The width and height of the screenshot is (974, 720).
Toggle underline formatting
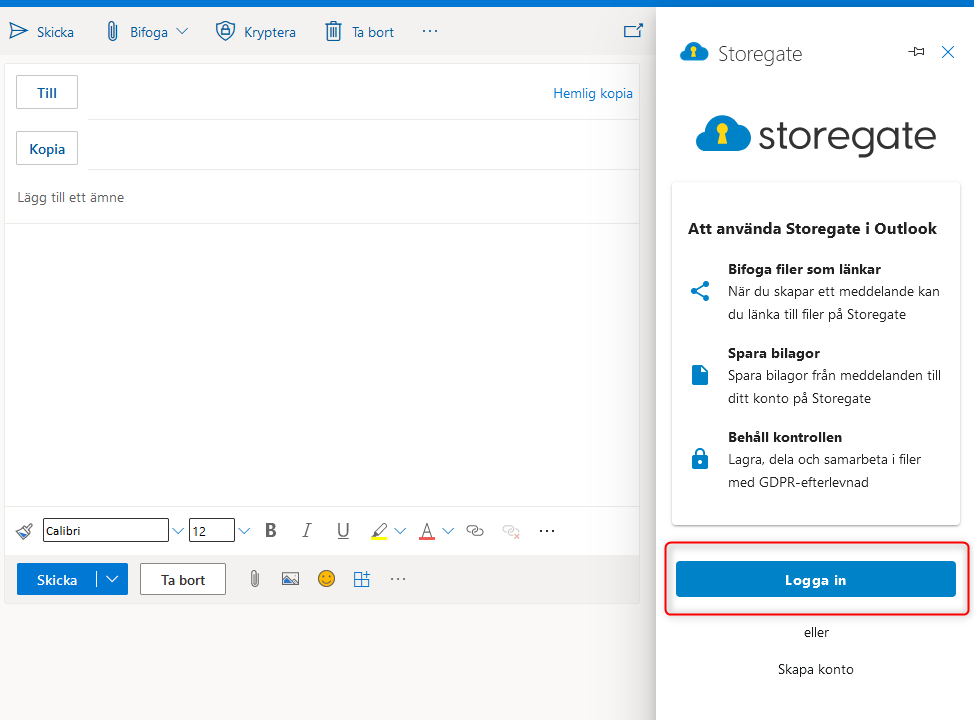coord(343,531)
